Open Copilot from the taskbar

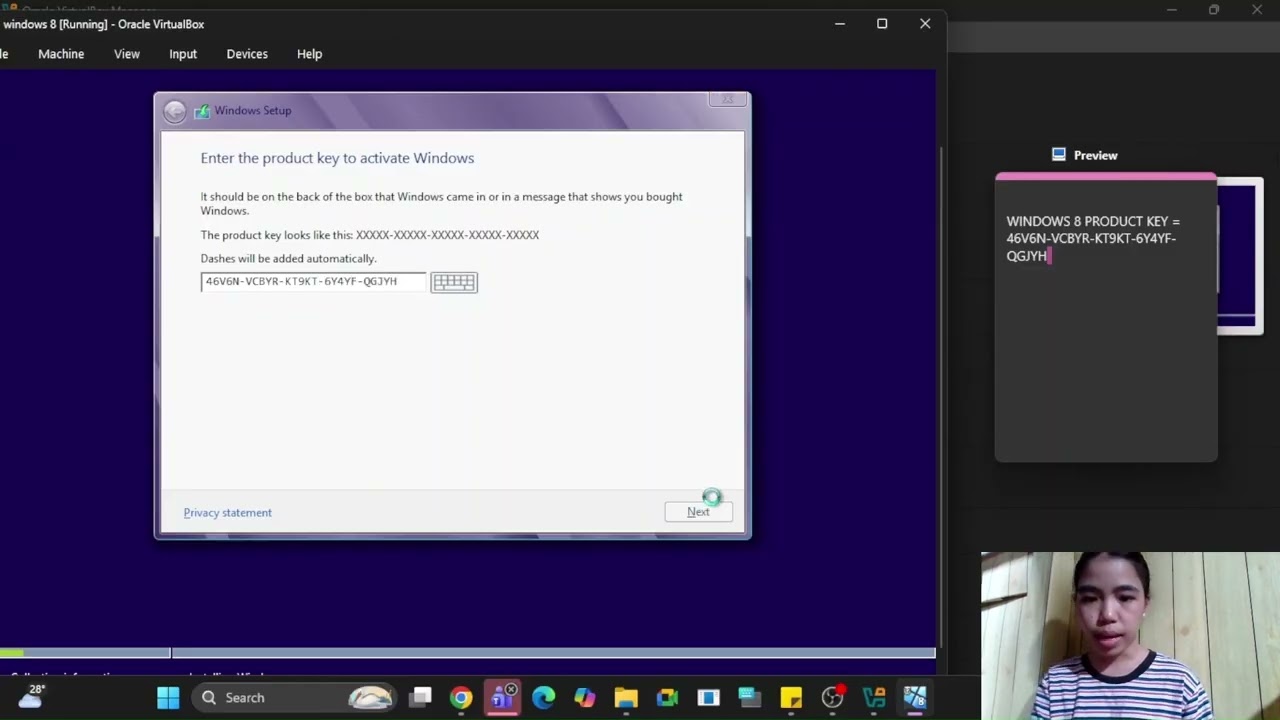tap(584, 698)
